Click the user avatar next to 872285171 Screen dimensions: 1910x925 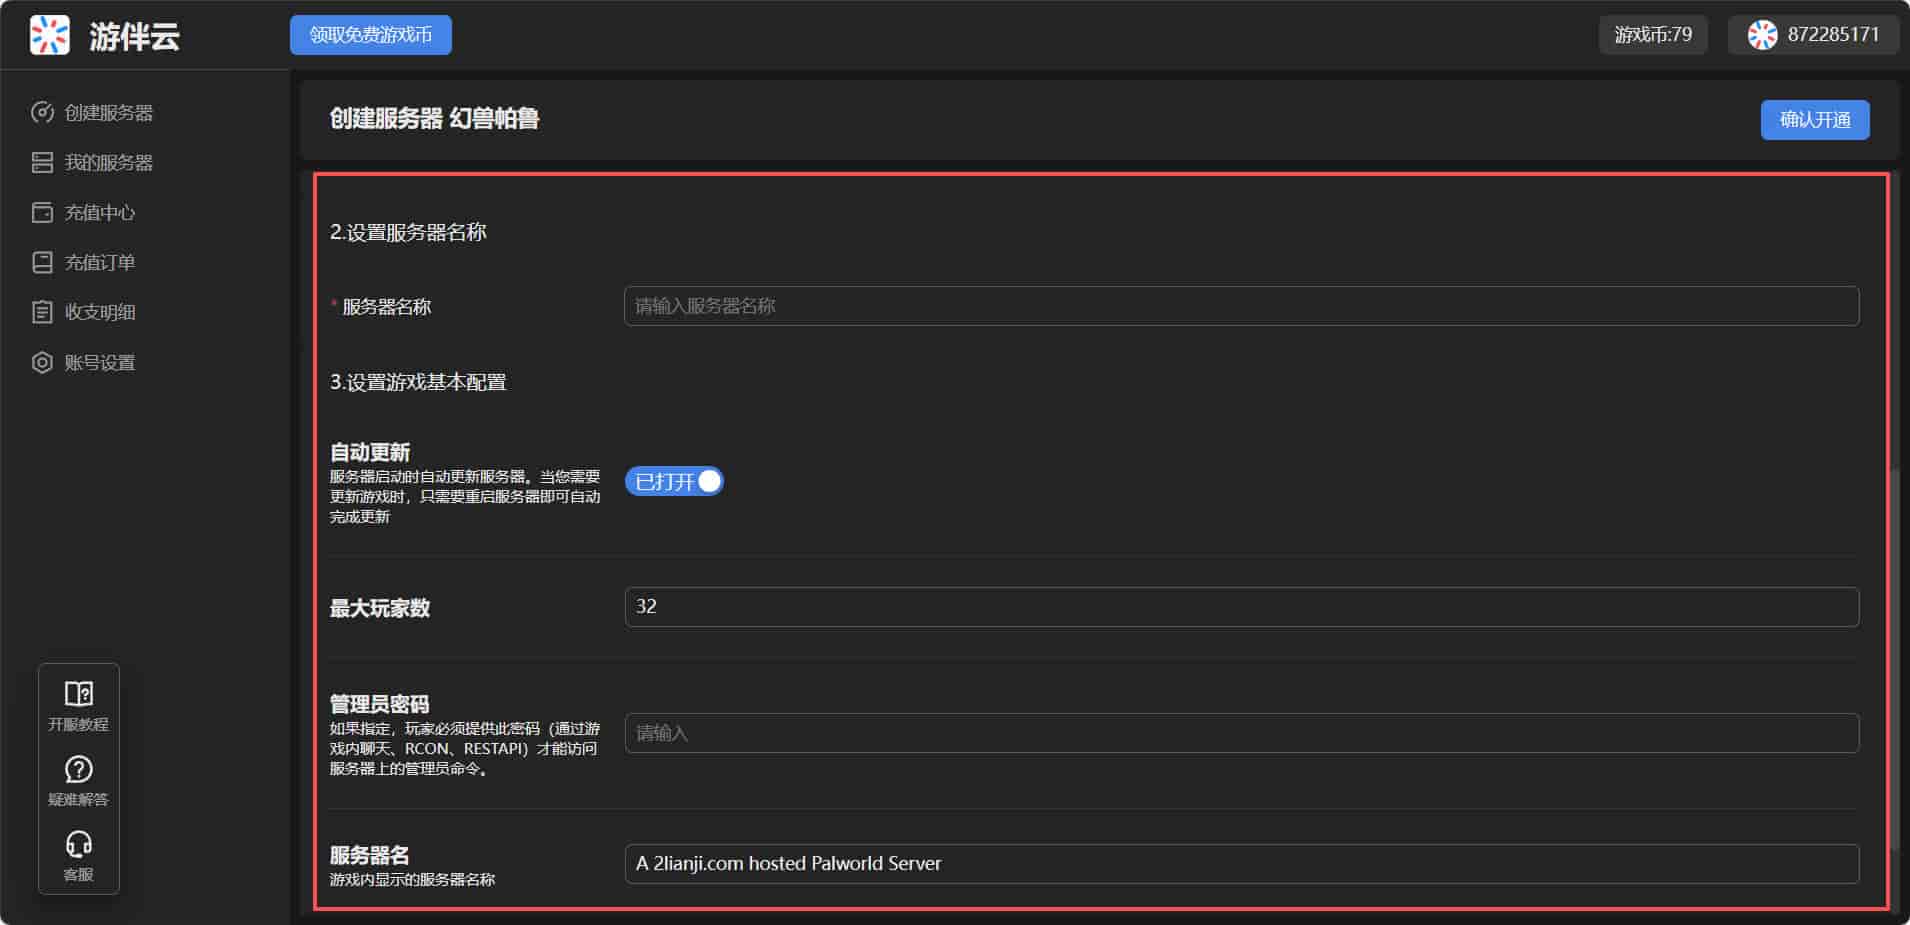click(1762, 35)
